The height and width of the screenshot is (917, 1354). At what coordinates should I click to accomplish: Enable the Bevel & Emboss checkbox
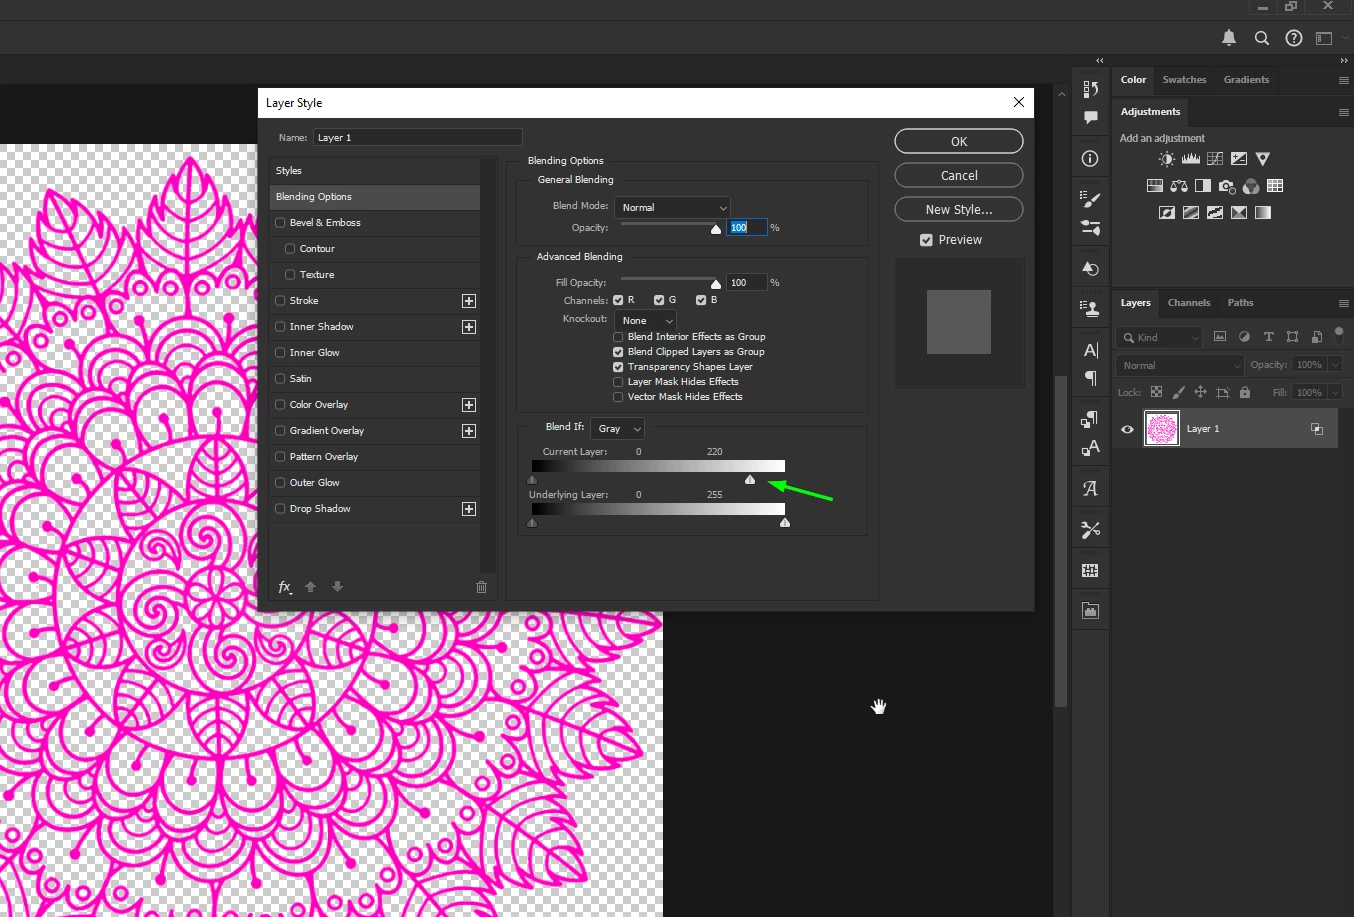280,223
